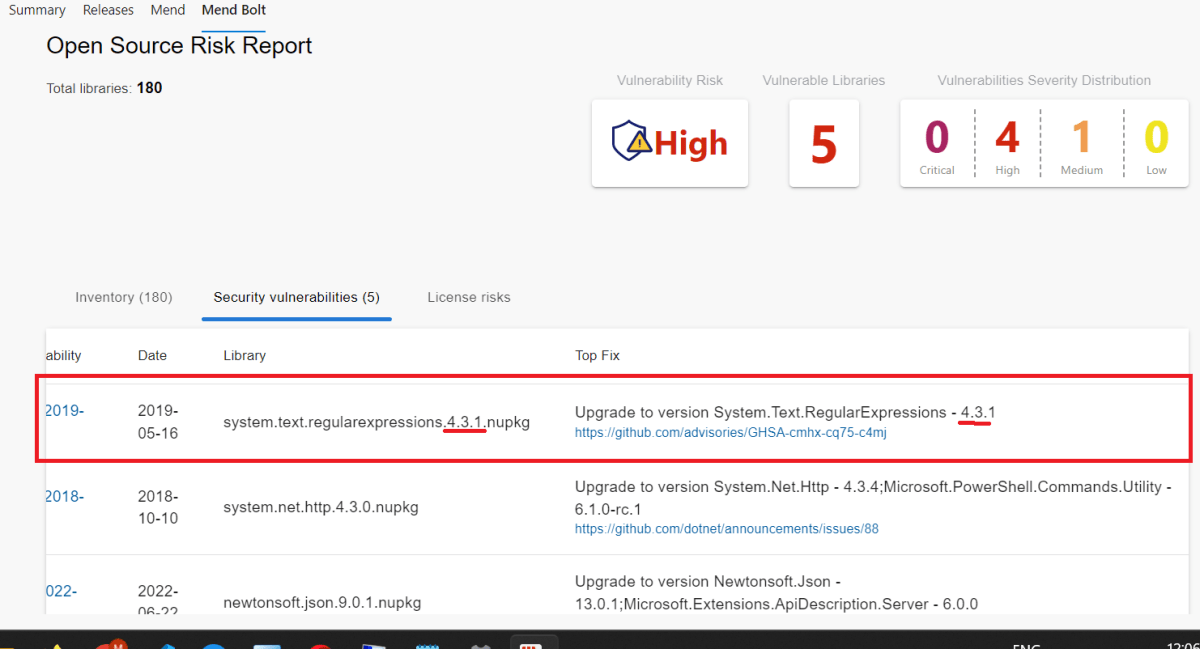Click the Critical severity count 0
The width and height of the screenshot is (1200, 649).
(937, 138)
